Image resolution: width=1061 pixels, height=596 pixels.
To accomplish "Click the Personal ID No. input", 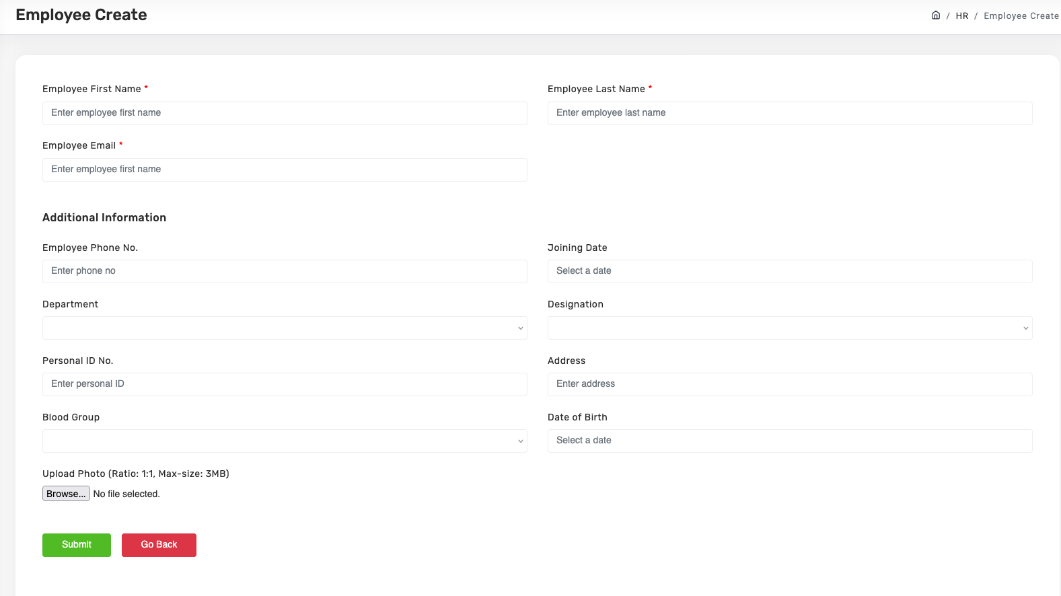I will click(285, 384).
